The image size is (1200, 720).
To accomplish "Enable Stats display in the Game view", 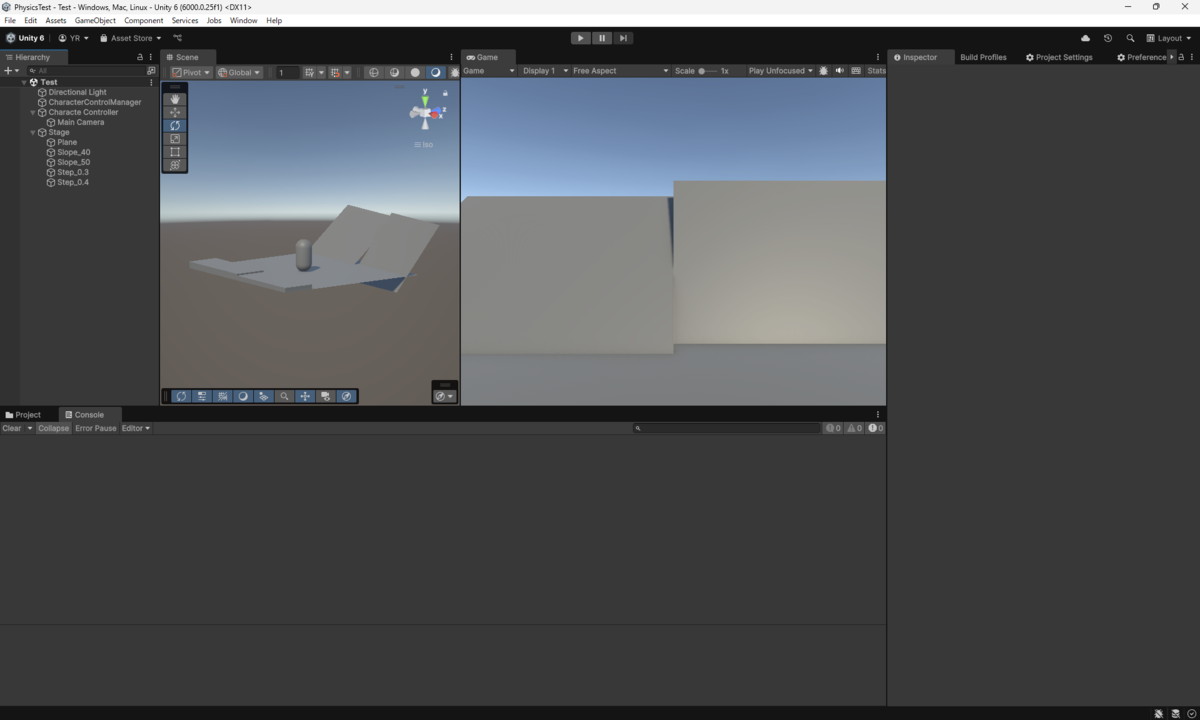I will tap(876, 70).
